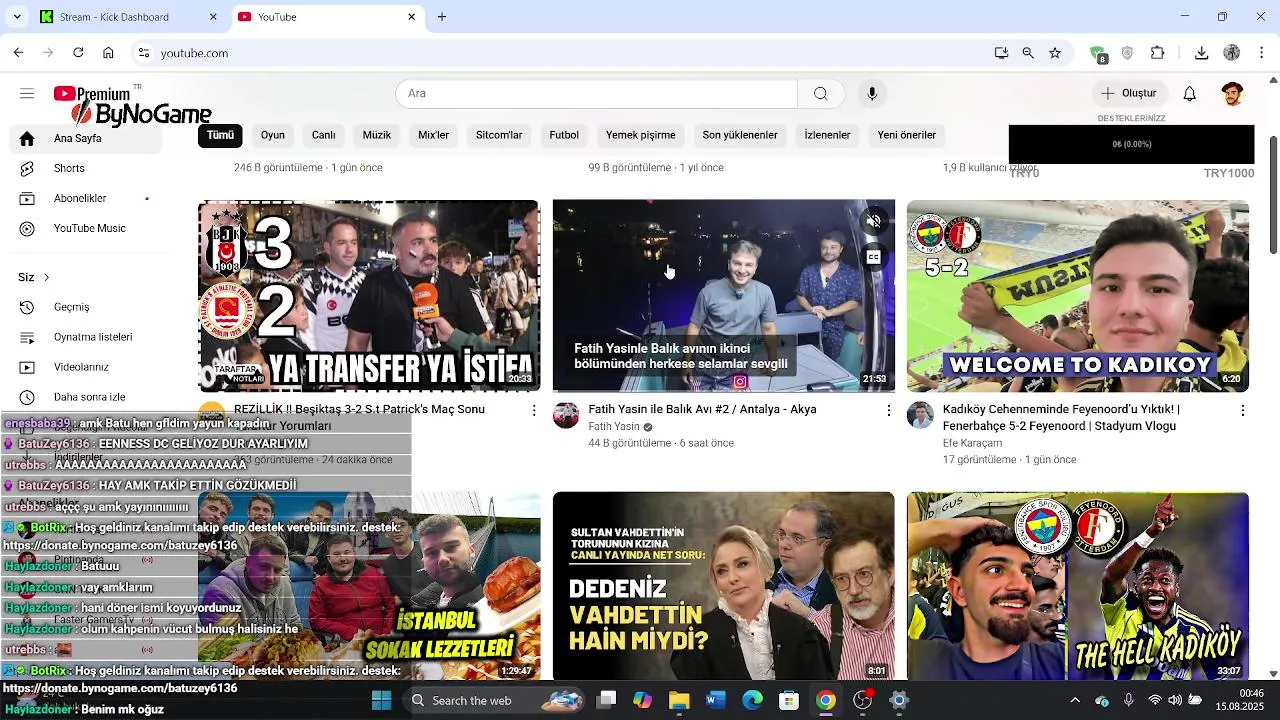This screenshot has height=720, width=1280.
Task: Open Videolarınız in sidebar
Action: [x=85, y=367]
